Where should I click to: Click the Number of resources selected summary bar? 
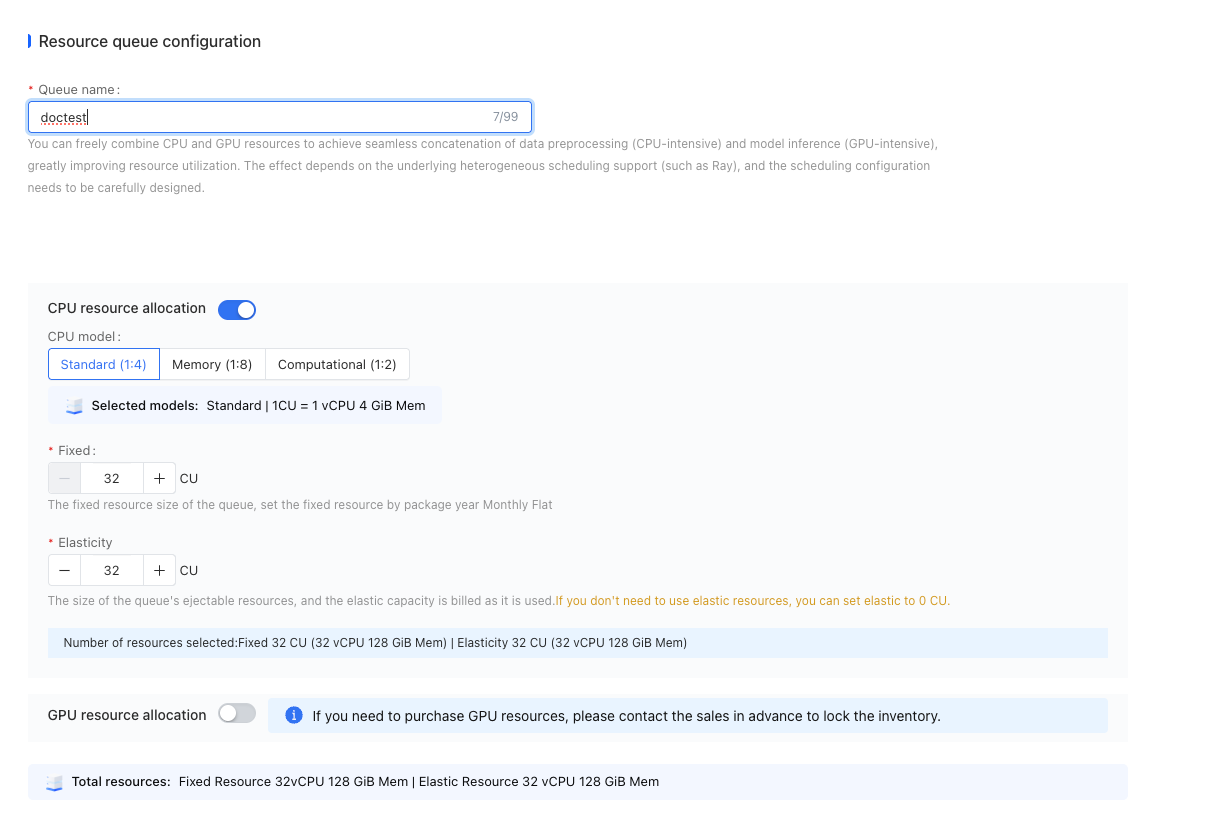(578, 643)
